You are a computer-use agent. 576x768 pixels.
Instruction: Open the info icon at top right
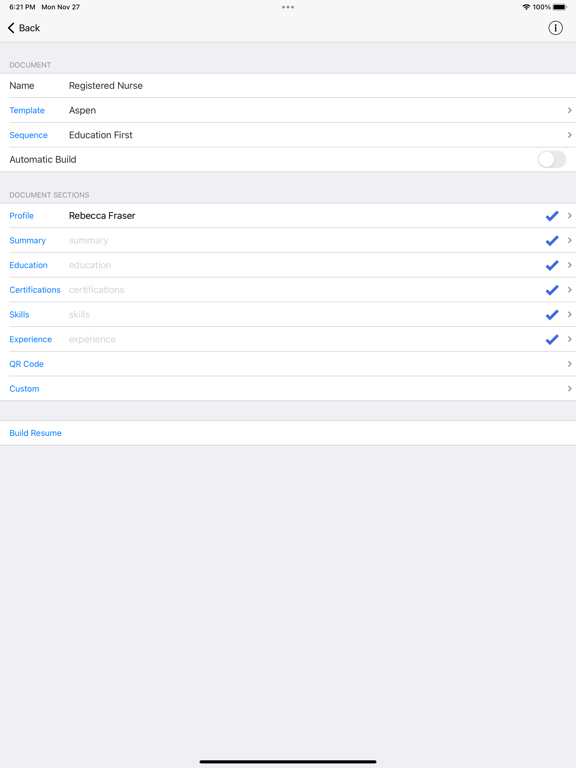coord(555,28)
